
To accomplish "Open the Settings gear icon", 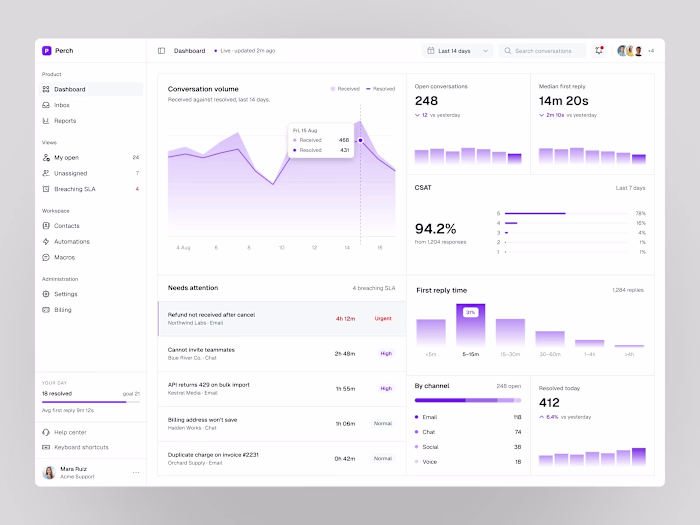I will (x=46, y=294).
